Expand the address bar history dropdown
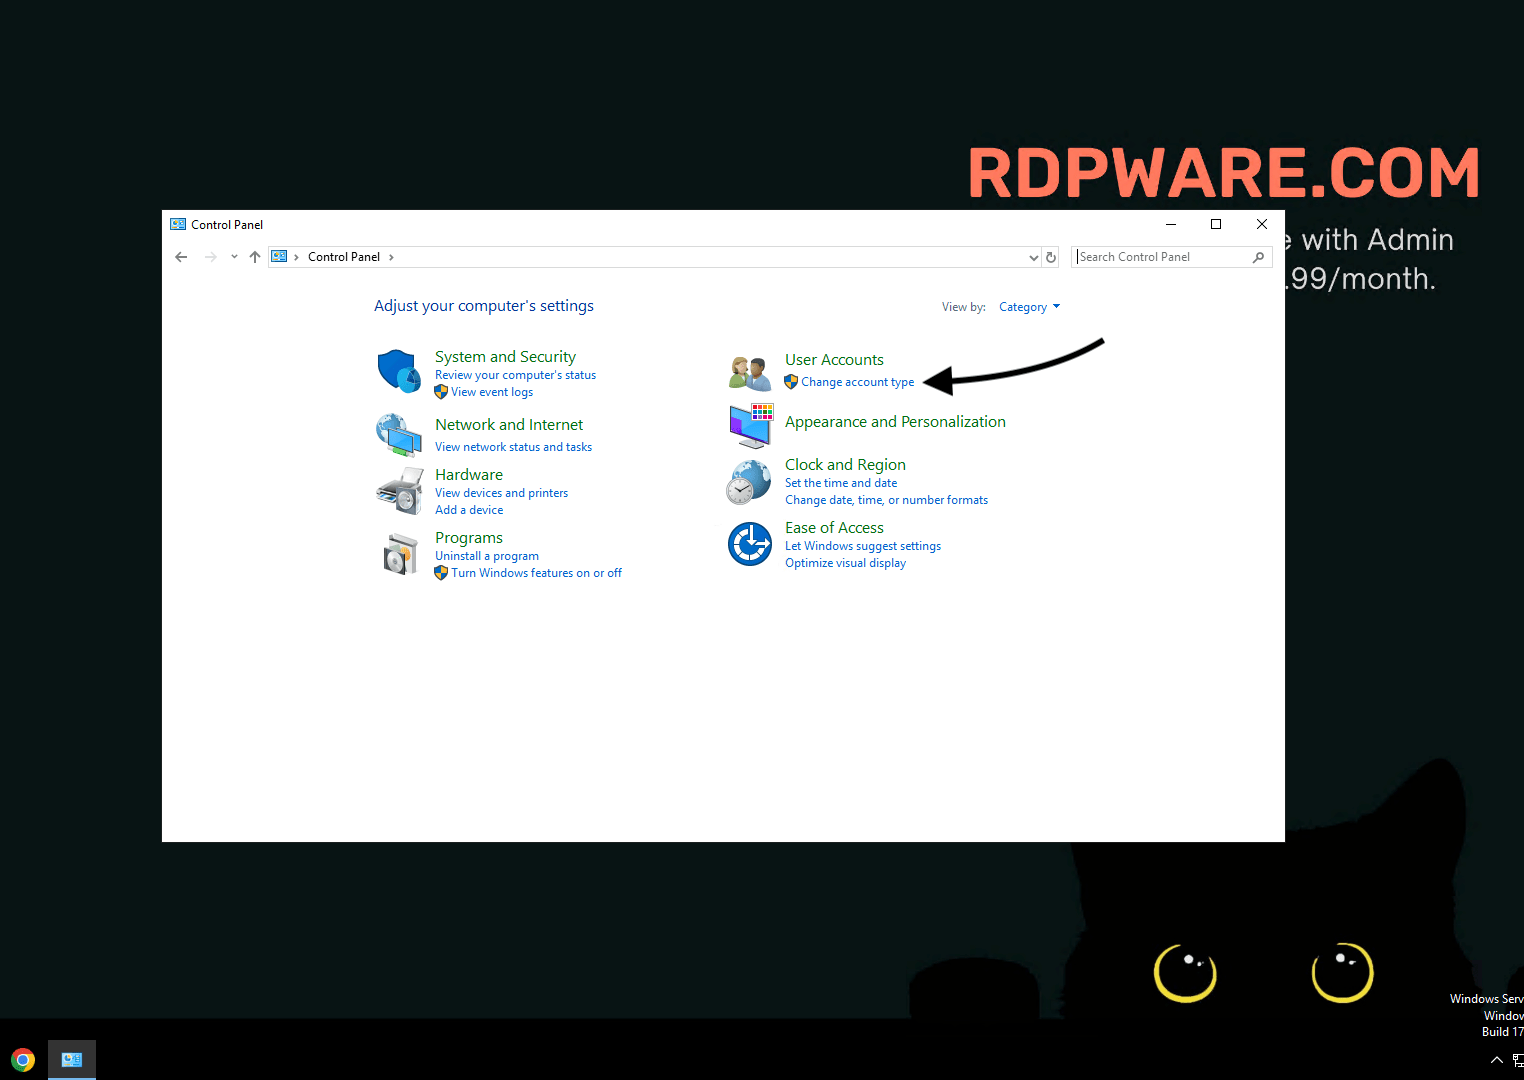The height and width of the screenshot is (1080, 1524). [1034, 257]
